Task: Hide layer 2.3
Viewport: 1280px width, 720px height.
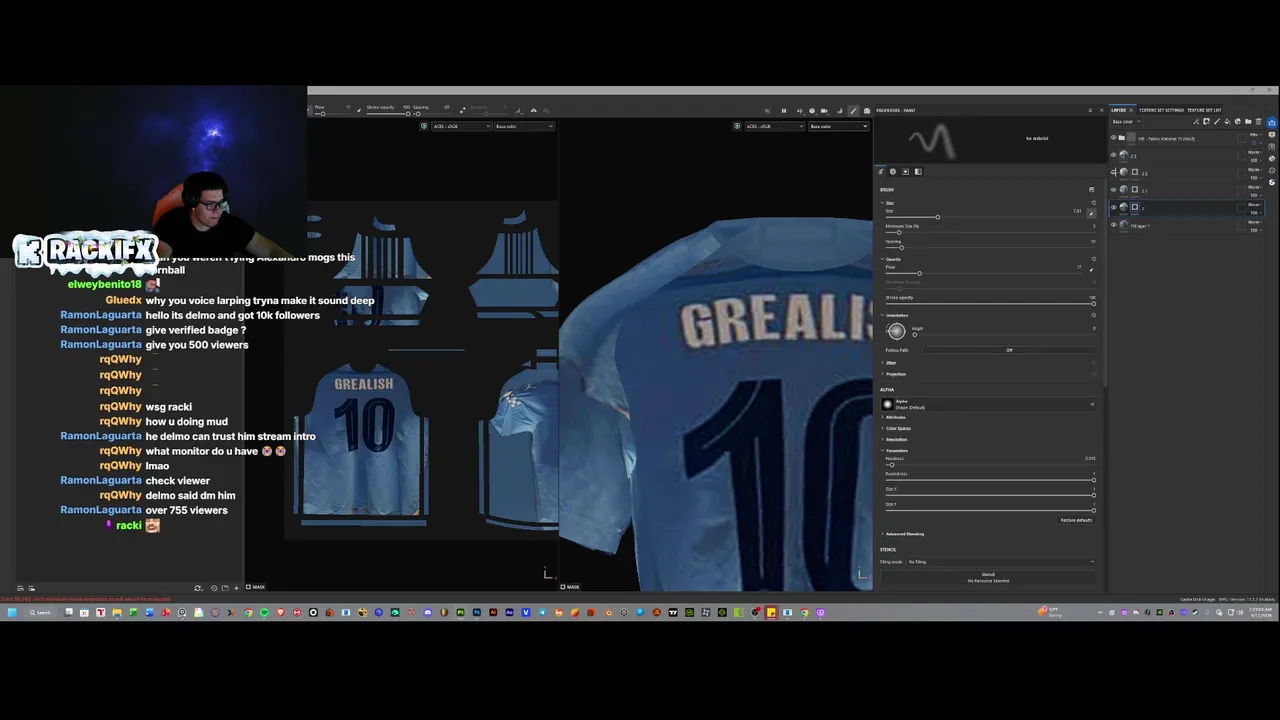Action: click(x=1113, y=155)
